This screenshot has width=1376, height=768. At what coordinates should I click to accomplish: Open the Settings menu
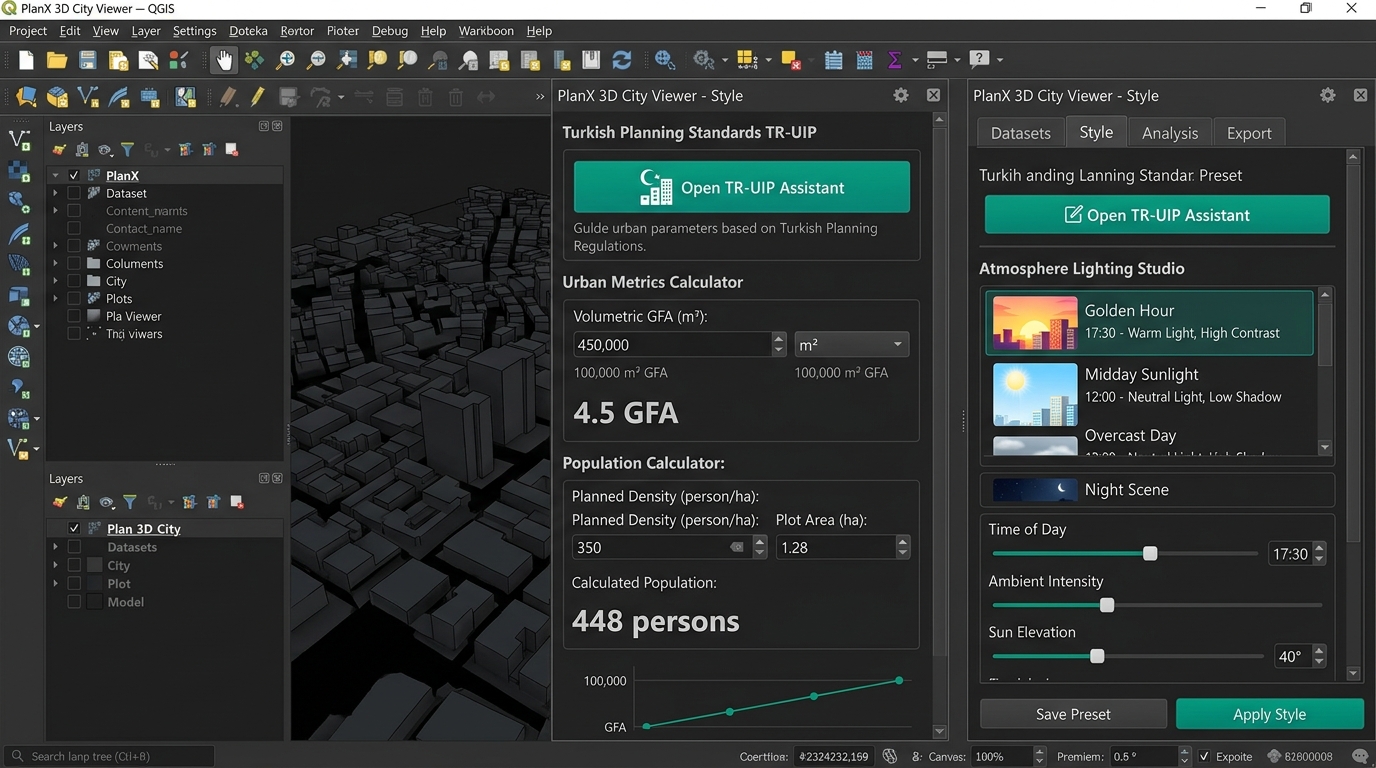pos(194,31)
